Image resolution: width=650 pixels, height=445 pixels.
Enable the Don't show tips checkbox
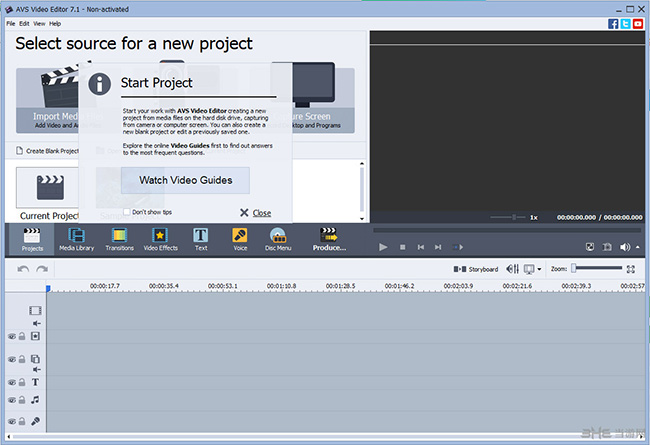point(127,212)
